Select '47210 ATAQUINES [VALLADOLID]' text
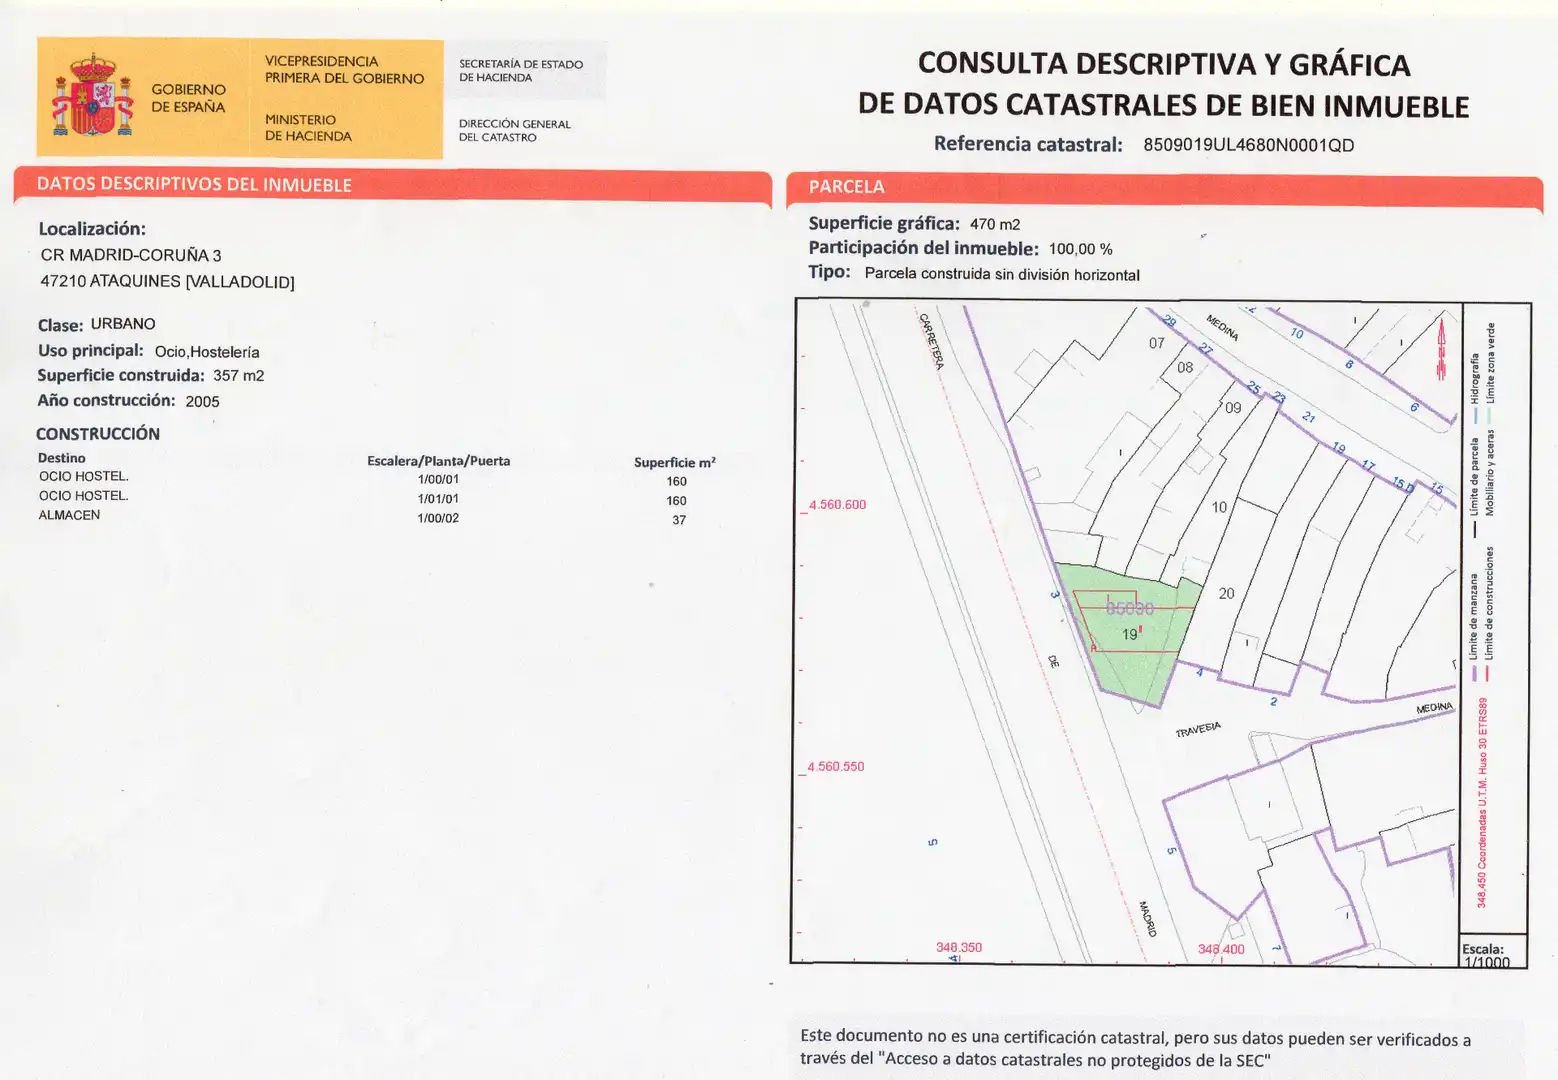This screenshot has height=1080, width=1558. [x=167, y=282]
